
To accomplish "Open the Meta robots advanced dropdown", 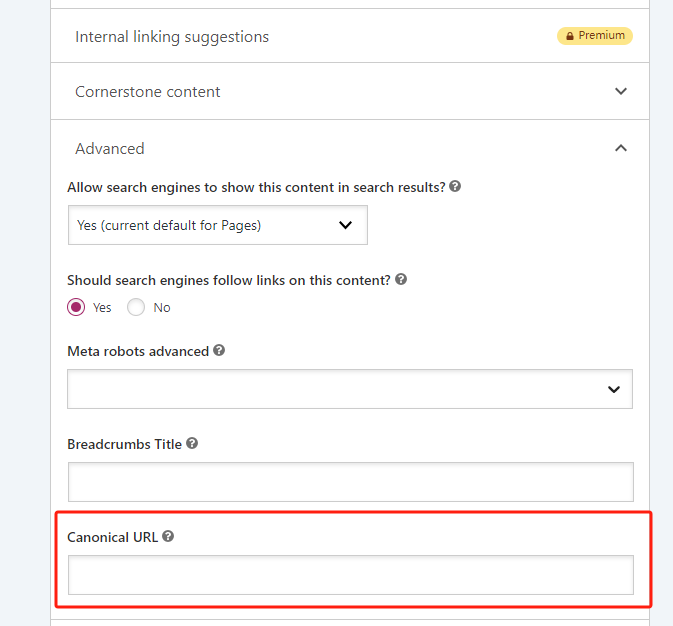I will pyautogui.click(x=349, y=389).
